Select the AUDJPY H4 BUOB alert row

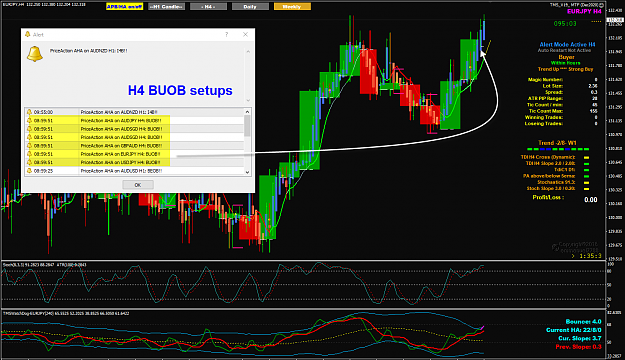click(134, 120)
